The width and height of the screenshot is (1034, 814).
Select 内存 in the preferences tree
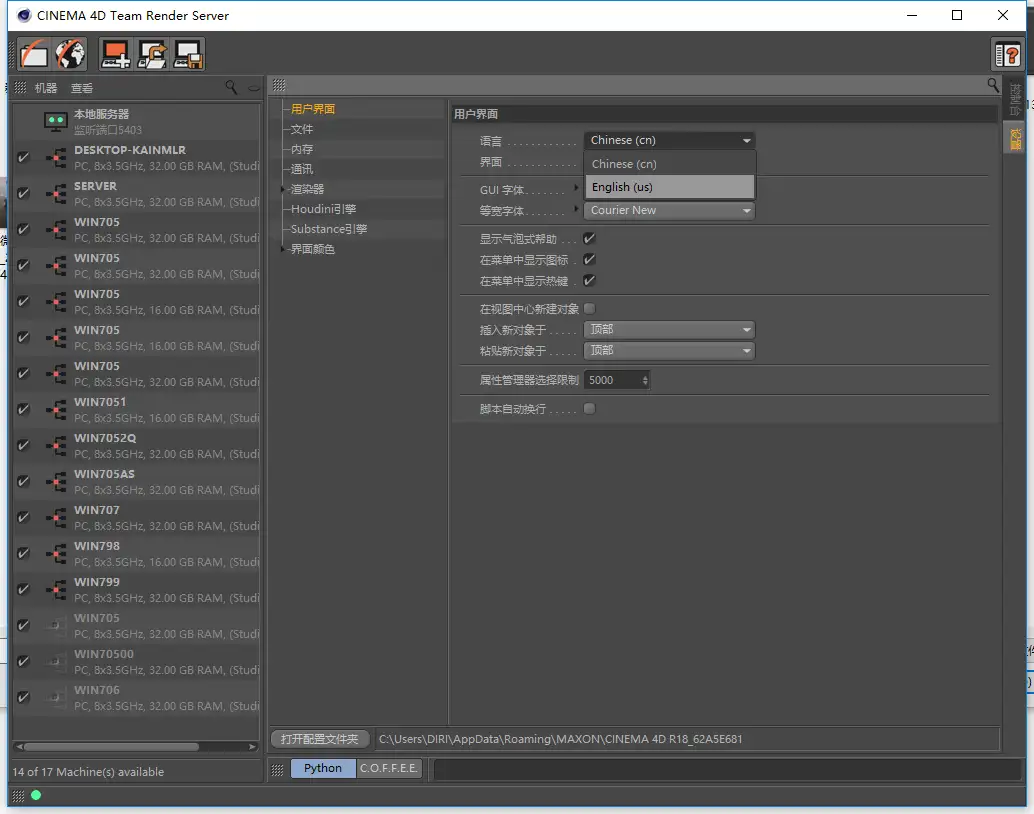(x=302, y=149)
